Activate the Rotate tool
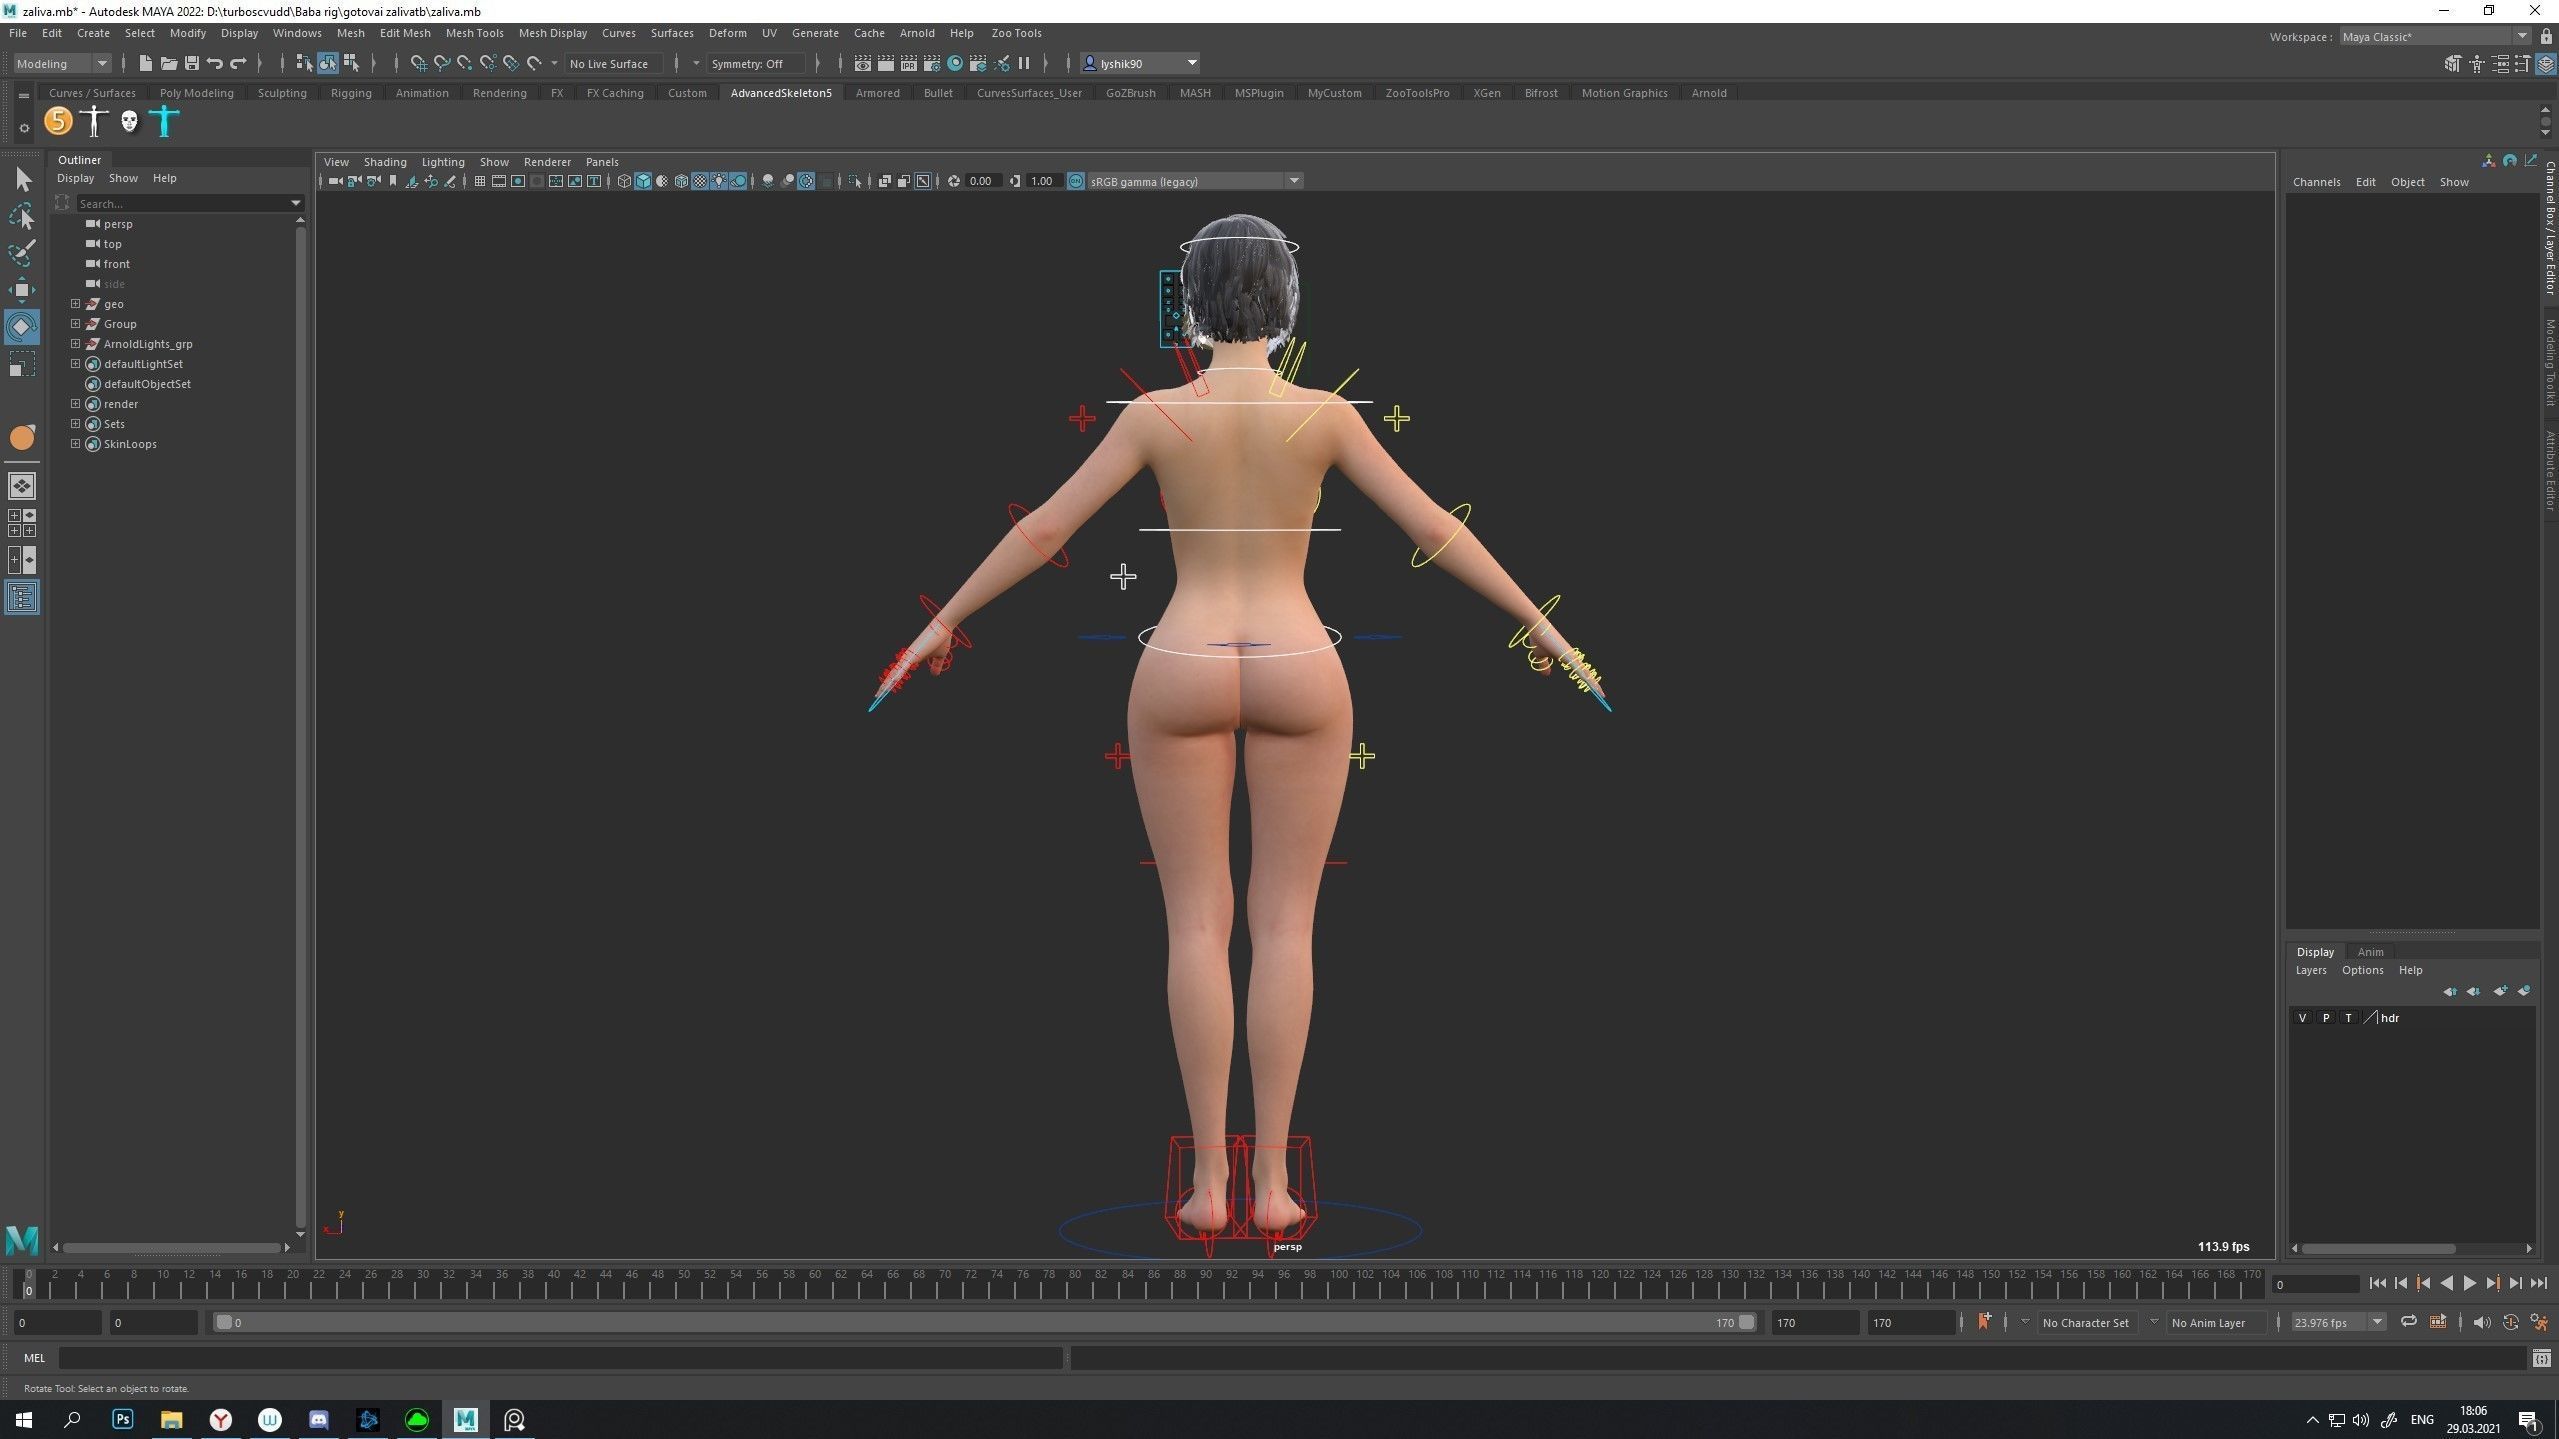The width and height of the screenshot is (2559, 1439). pyautogui.click(x=22, y=327)
